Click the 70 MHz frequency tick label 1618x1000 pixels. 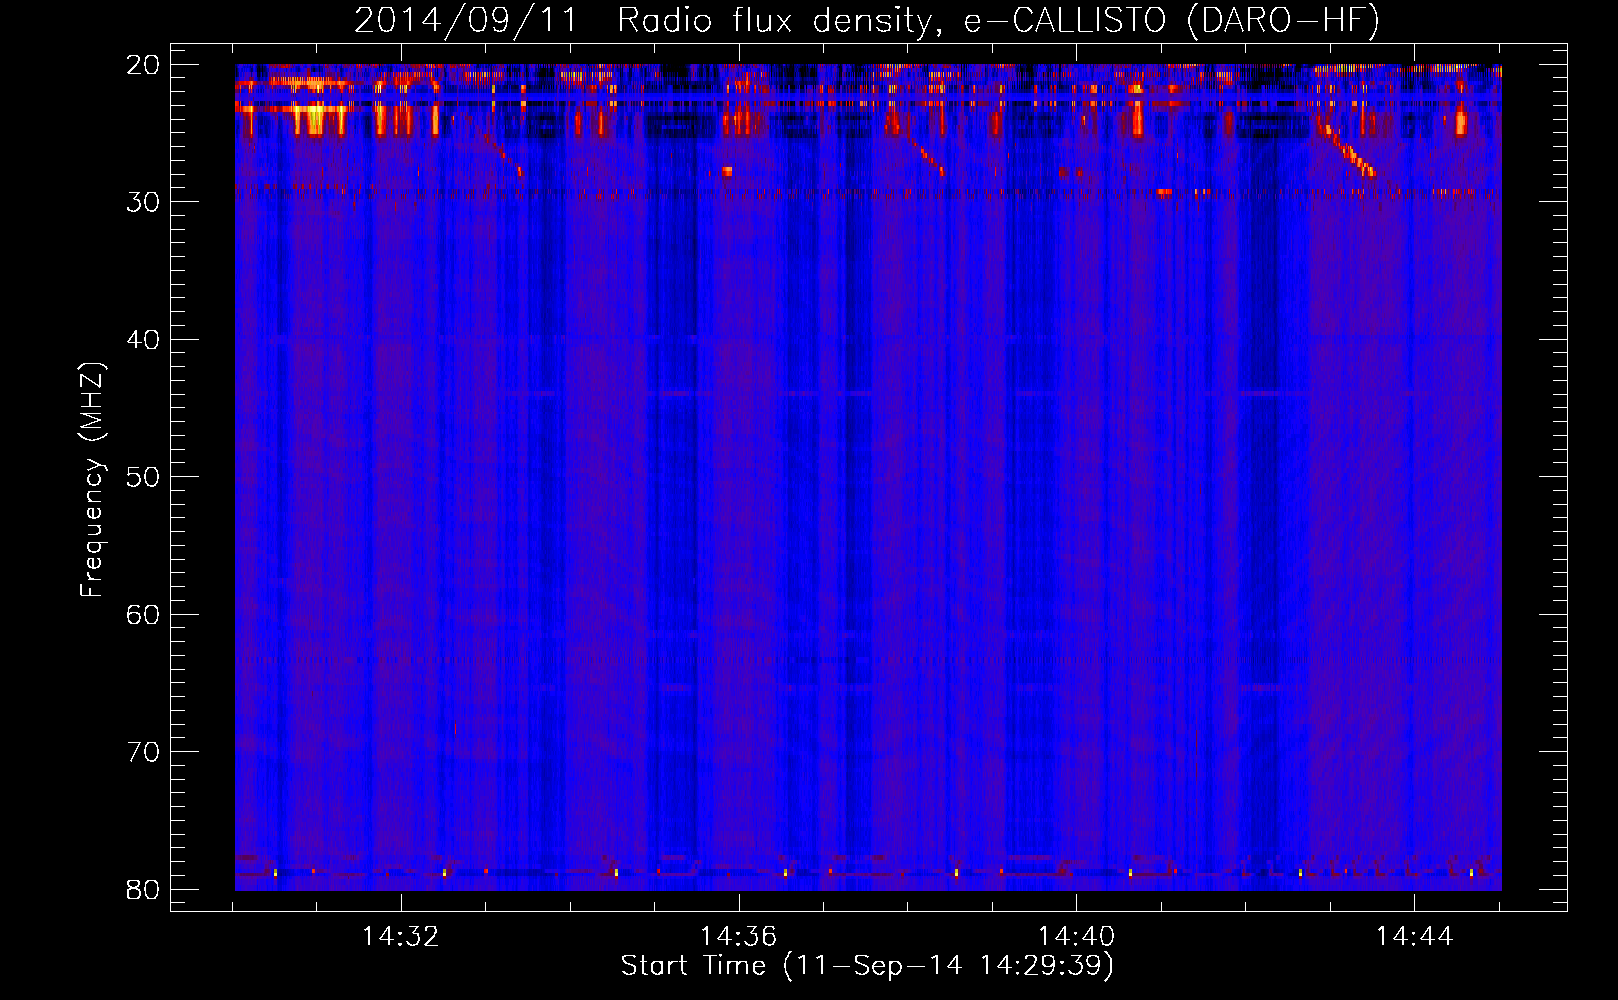(x=143, y=752)
